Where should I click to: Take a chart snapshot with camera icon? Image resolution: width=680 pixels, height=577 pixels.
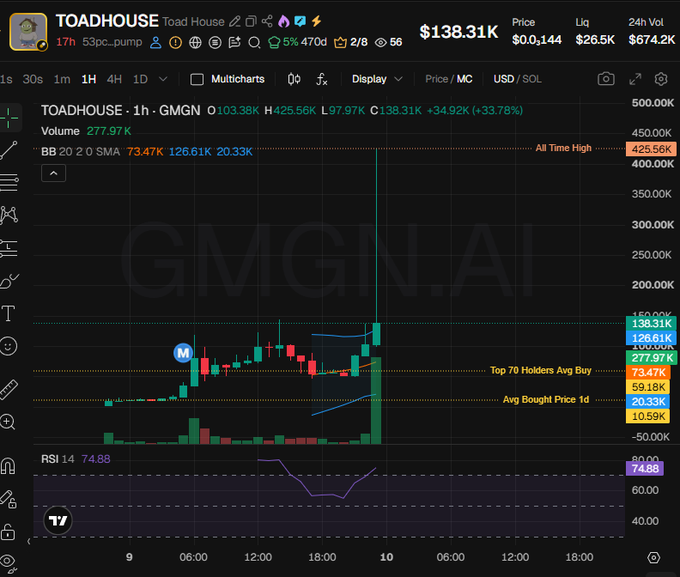click(x=606, y=79)
